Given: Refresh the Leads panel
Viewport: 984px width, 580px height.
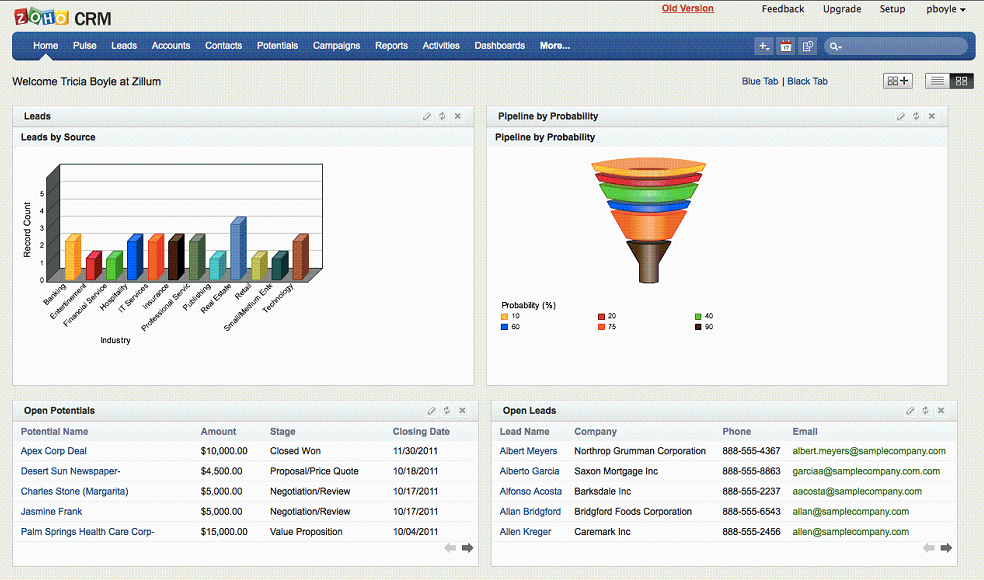Looking at the screenshot, I should click(x=442, y=116).
